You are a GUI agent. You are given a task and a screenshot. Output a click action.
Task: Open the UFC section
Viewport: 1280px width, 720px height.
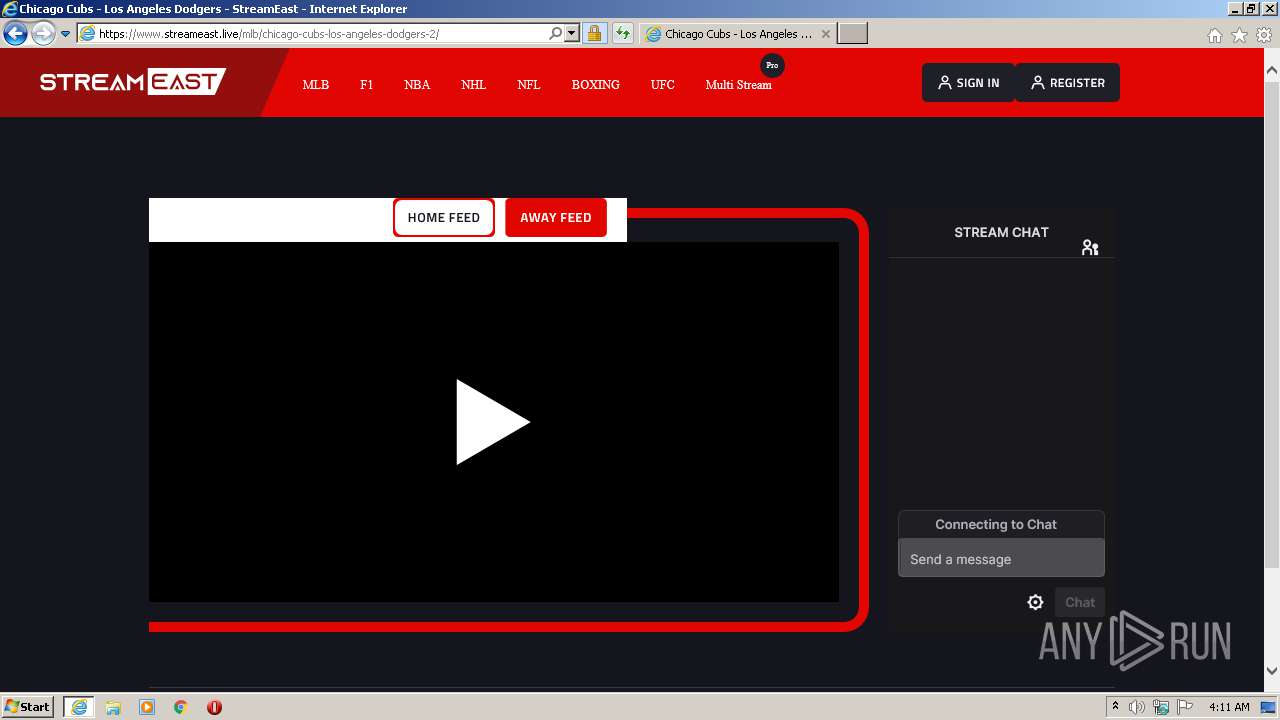click(x=663, y=85)
